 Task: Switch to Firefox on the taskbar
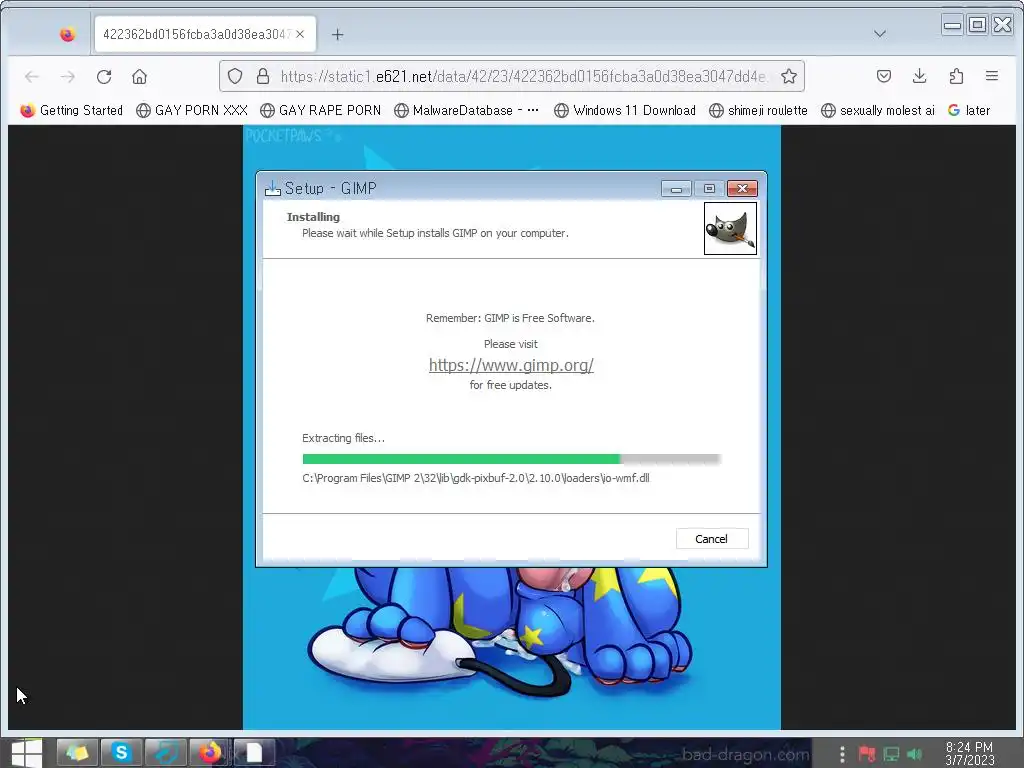tap(210, 753)
